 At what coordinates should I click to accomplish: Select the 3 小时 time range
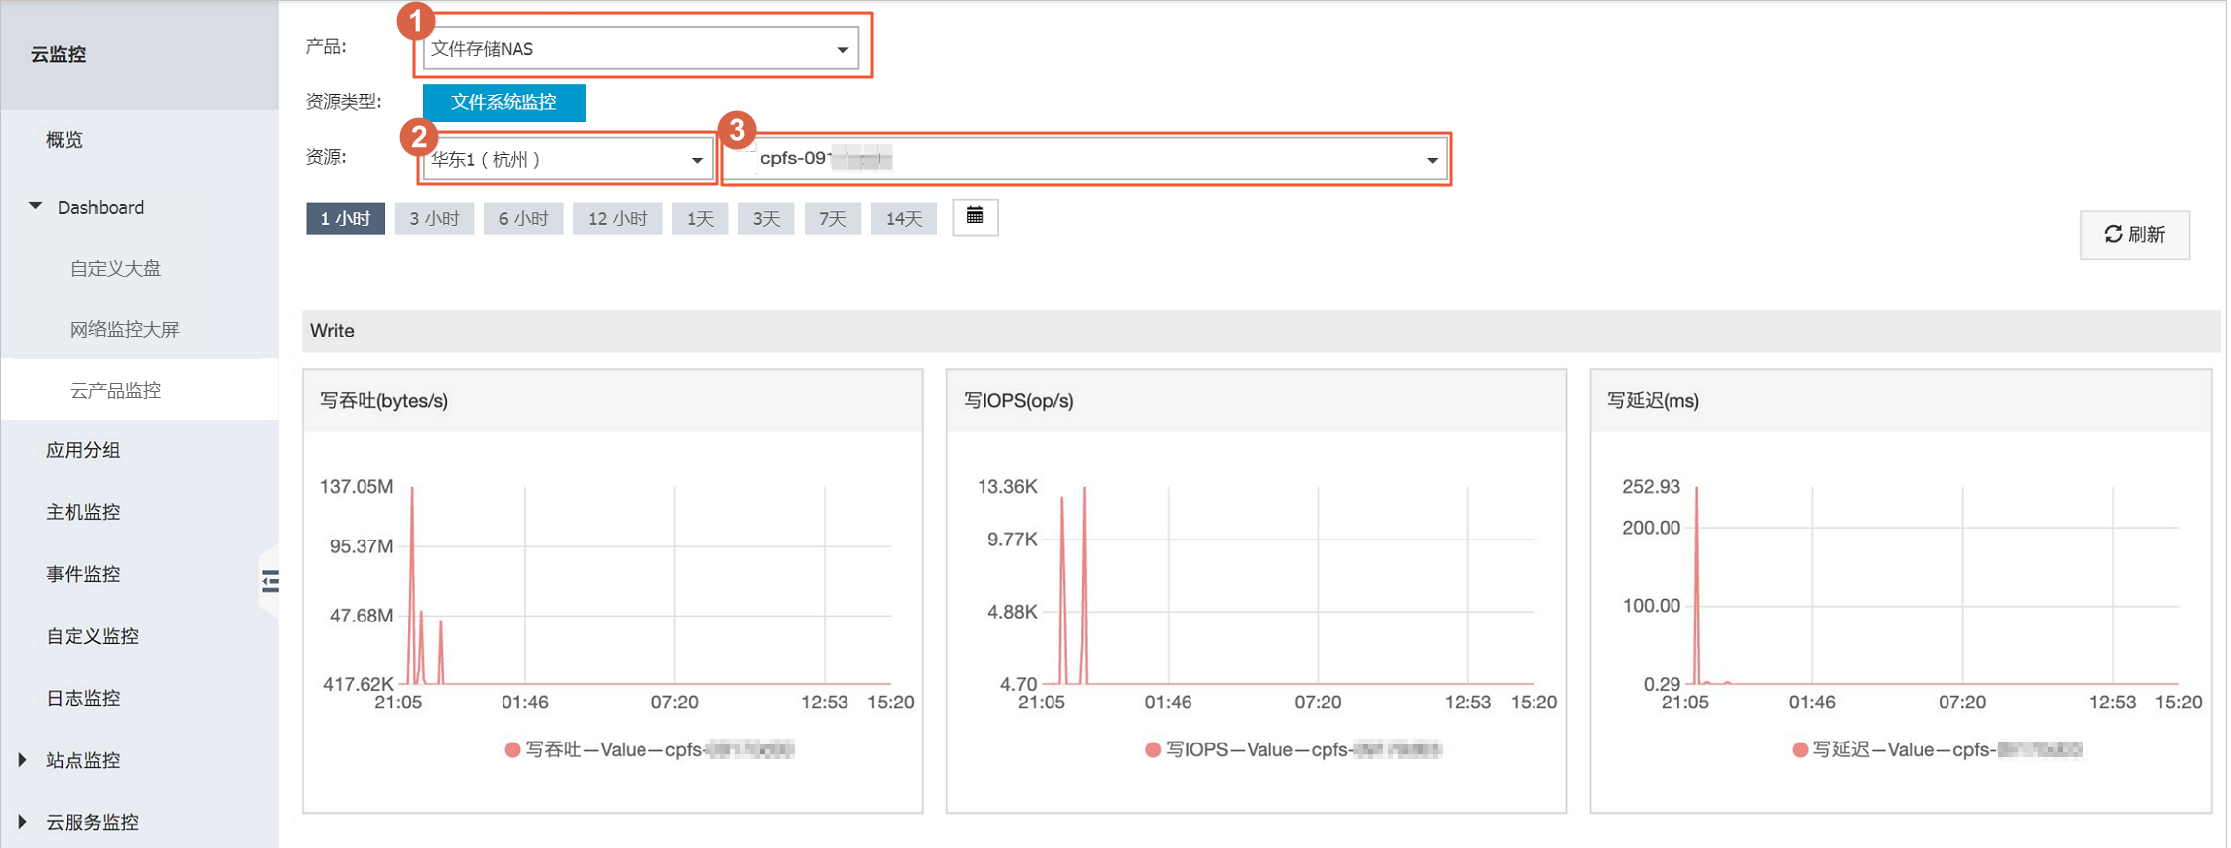pos(434,218)
